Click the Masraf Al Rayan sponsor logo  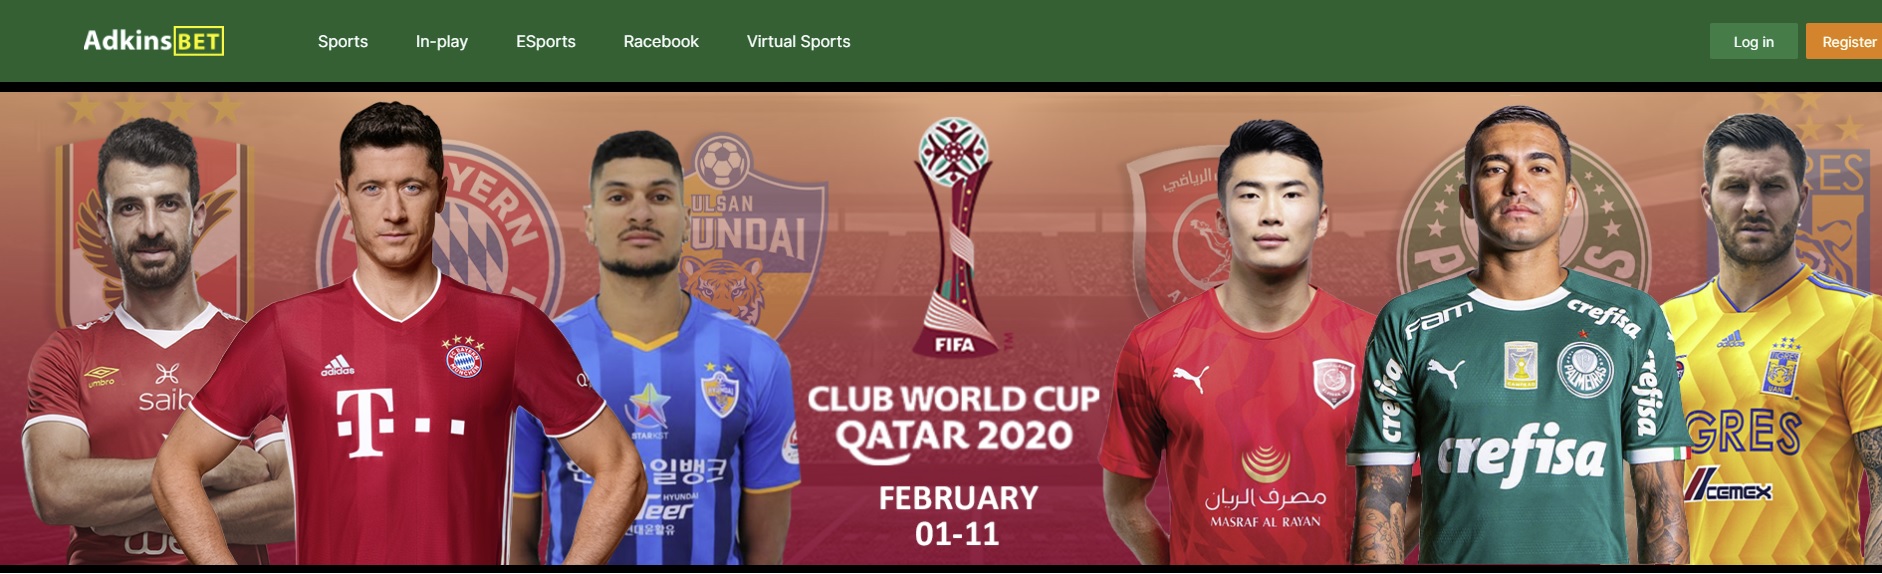(1265, 488)
